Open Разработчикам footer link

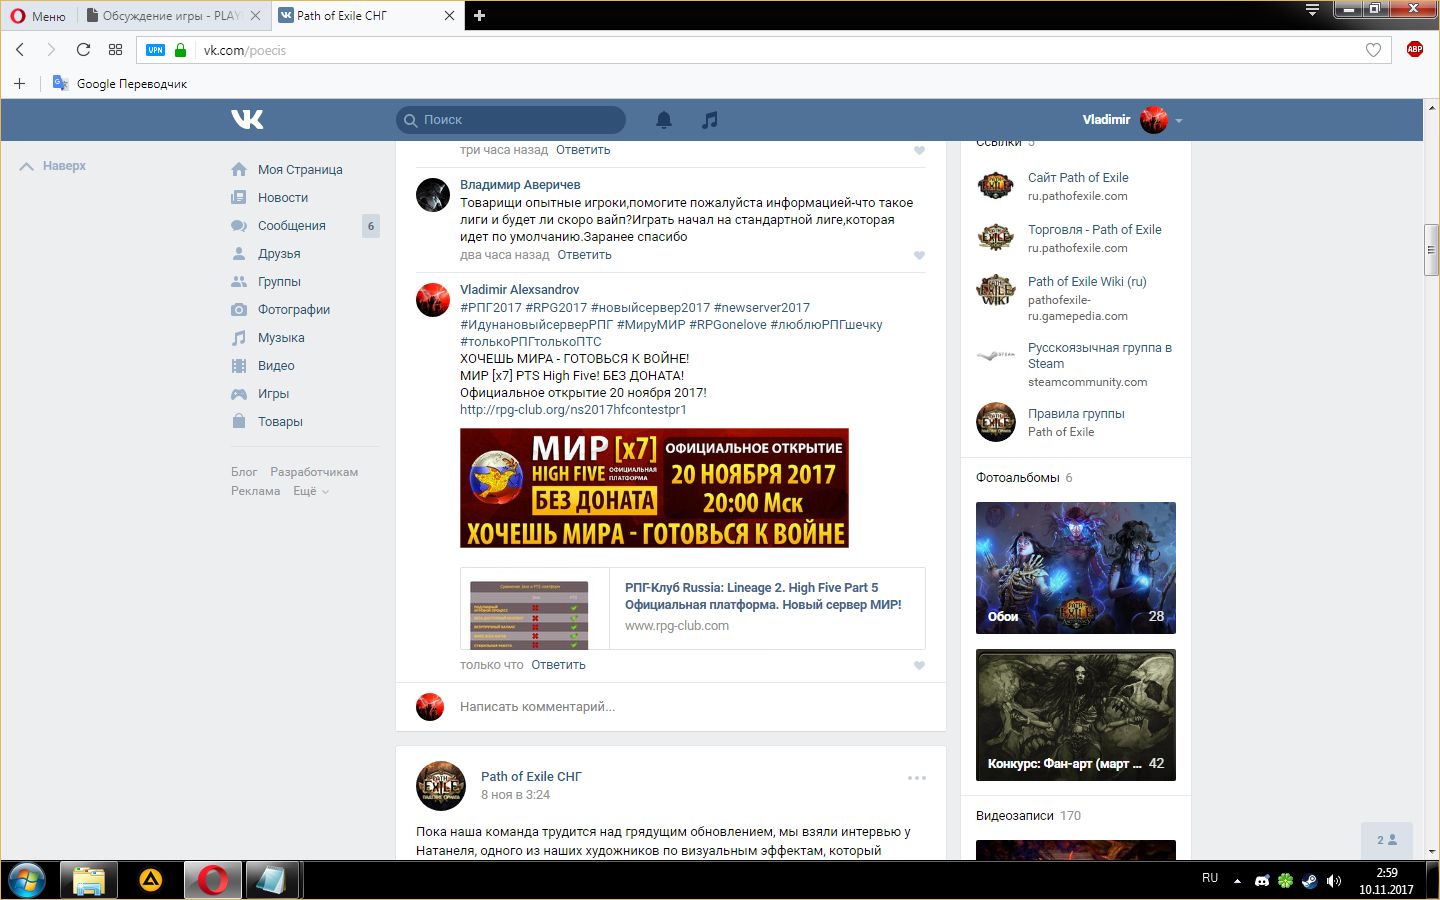point(314,472)
